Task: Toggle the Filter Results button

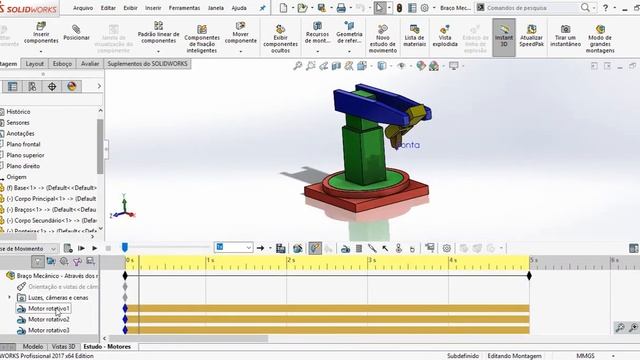Action: click(90, 261)
